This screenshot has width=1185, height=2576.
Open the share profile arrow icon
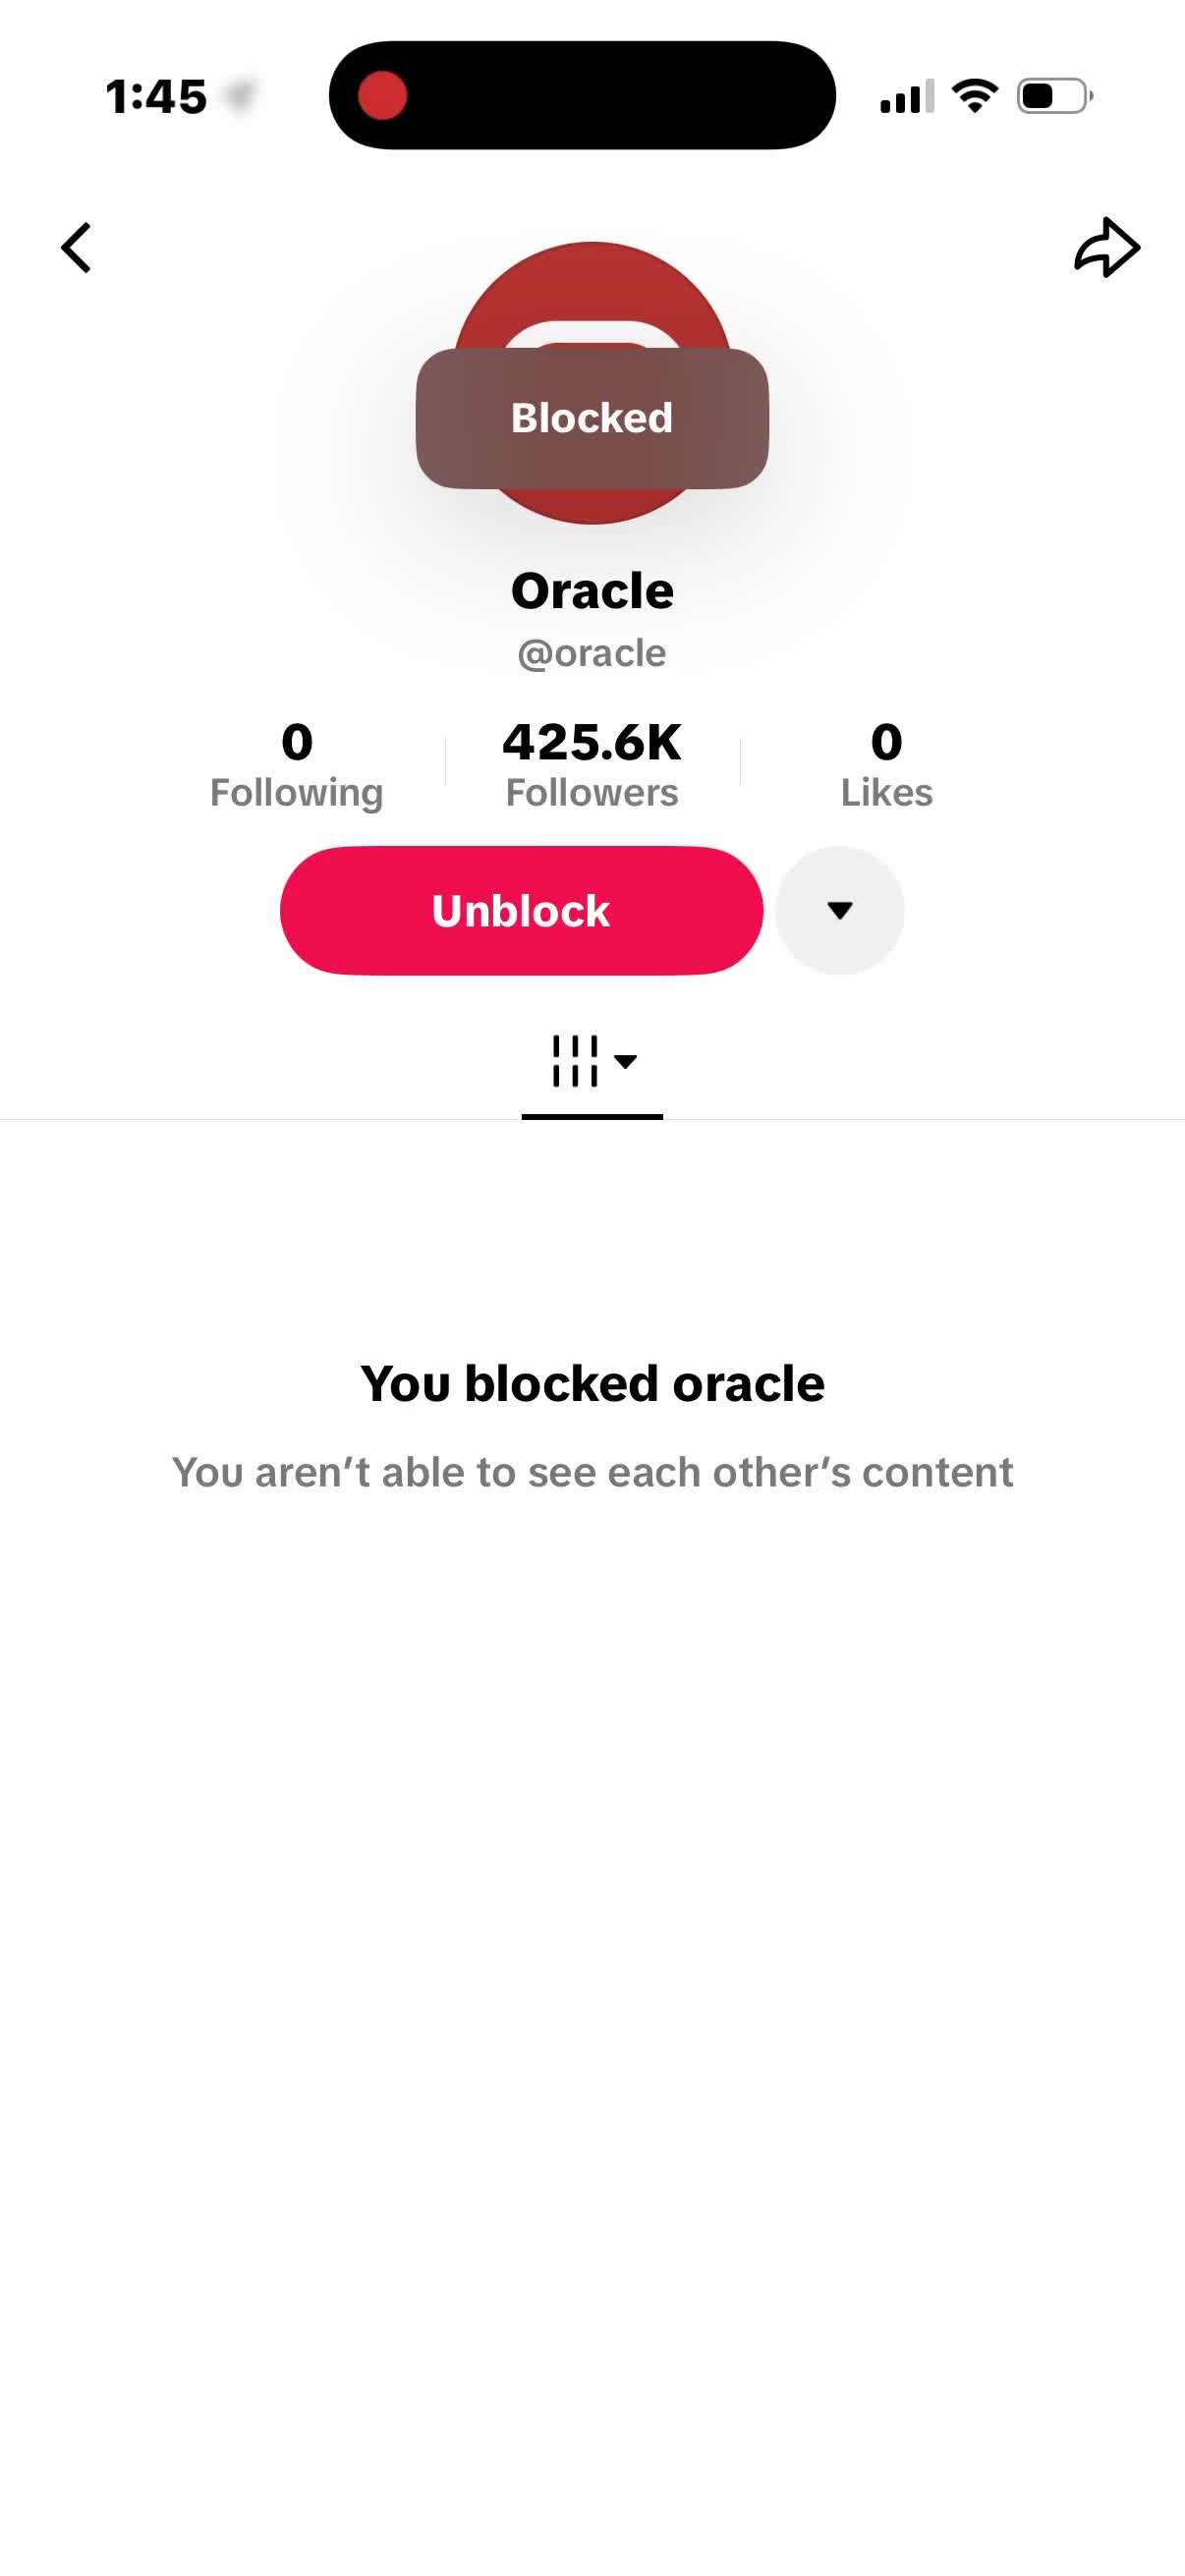point(1107,247)
